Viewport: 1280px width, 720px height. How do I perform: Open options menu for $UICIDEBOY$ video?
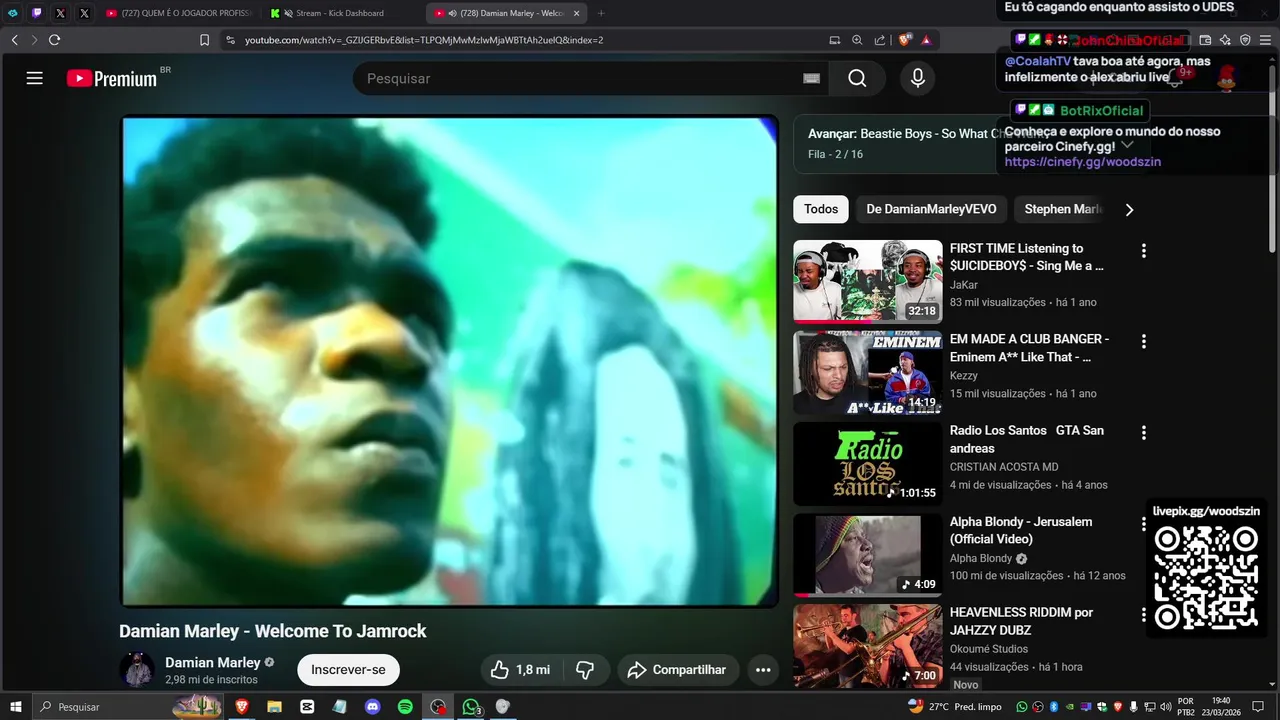point(1143,250)
